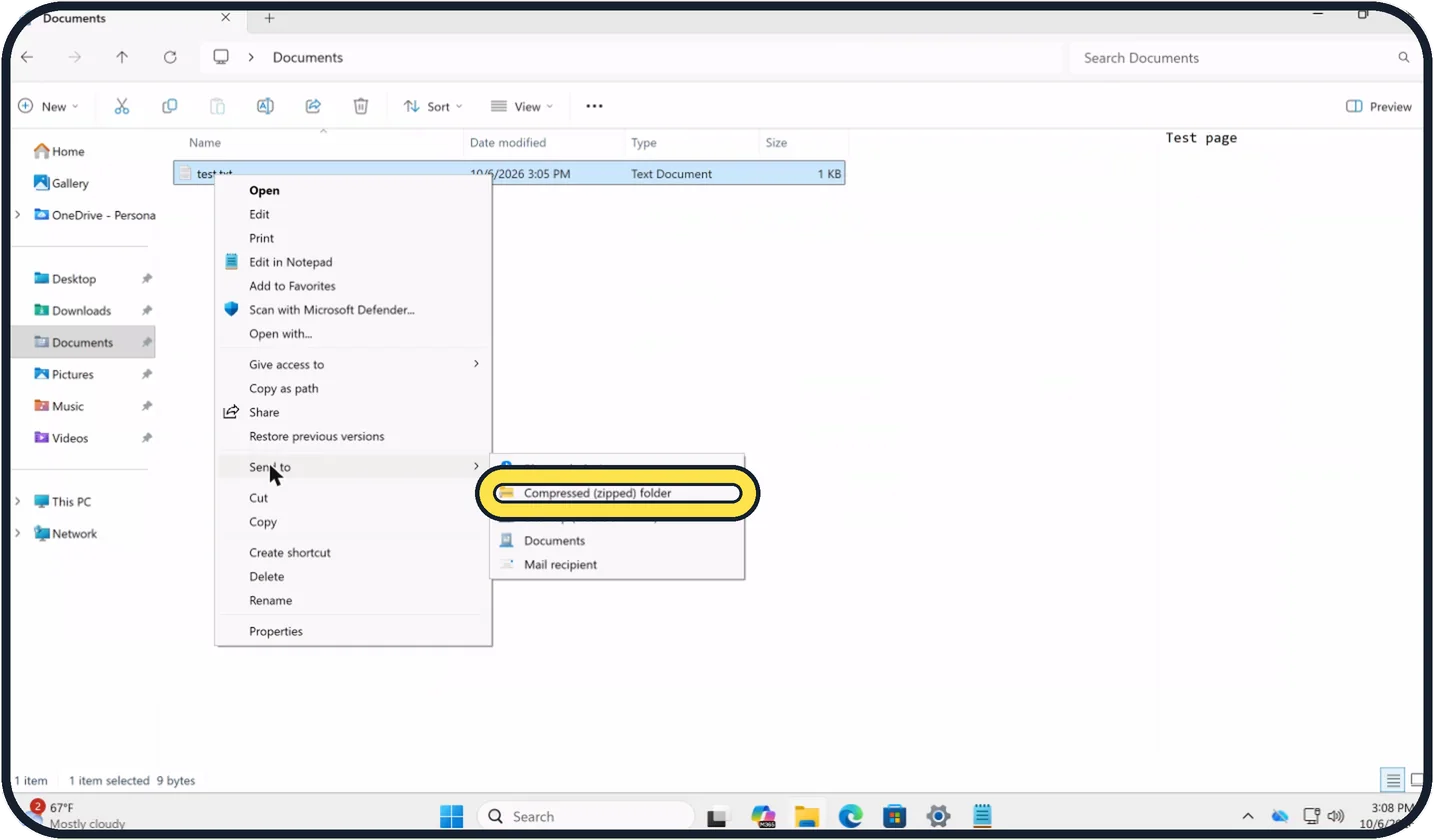Open Settings gear on the taskbar
Screen dimensions: 1434x840
(938, 816)
